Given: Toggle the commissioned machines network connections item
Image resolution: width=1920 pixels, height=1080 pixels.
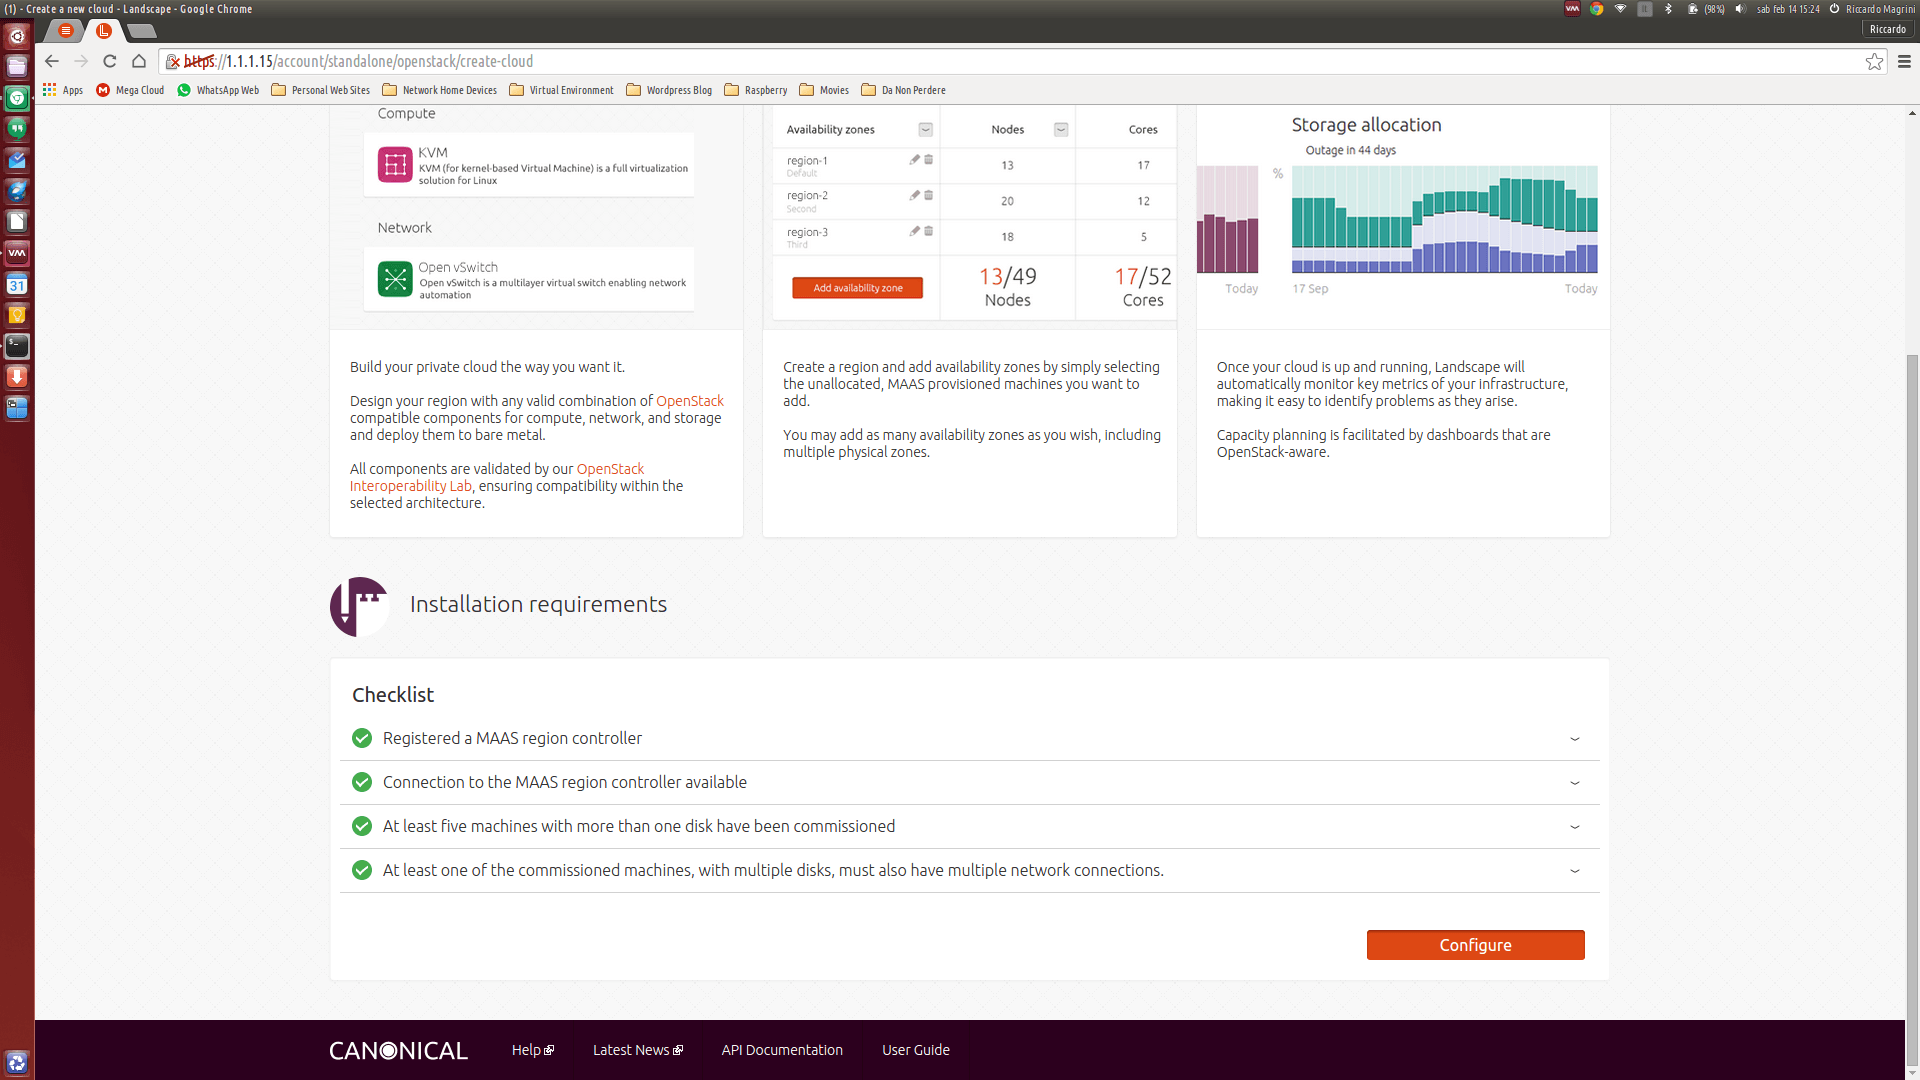Looking at the screenshot, I should pos(1575,870).
